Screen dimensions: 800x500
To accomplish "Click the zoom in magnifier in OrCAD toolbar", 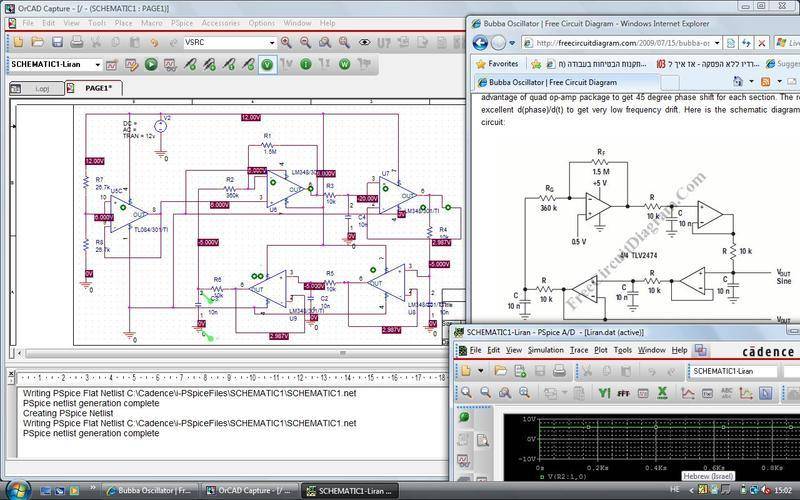I will pos(287,42).
